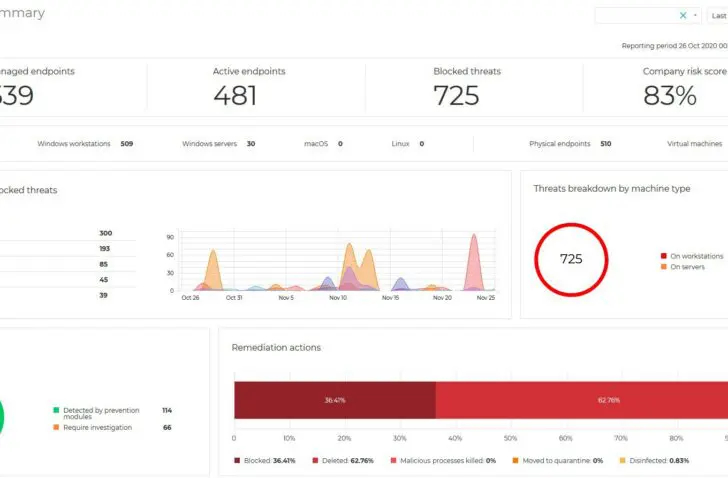Click the Company risk score 83%

(x=670, y=96)
